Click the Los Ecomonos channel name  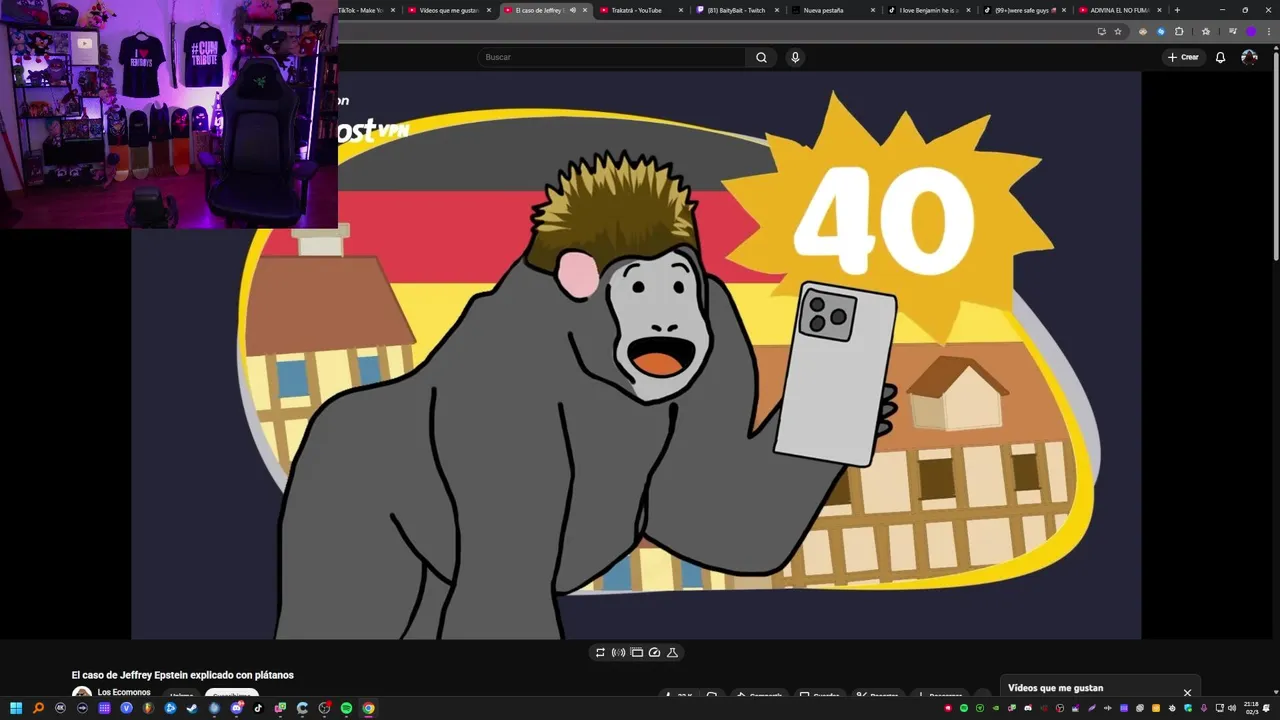point(124,692)
